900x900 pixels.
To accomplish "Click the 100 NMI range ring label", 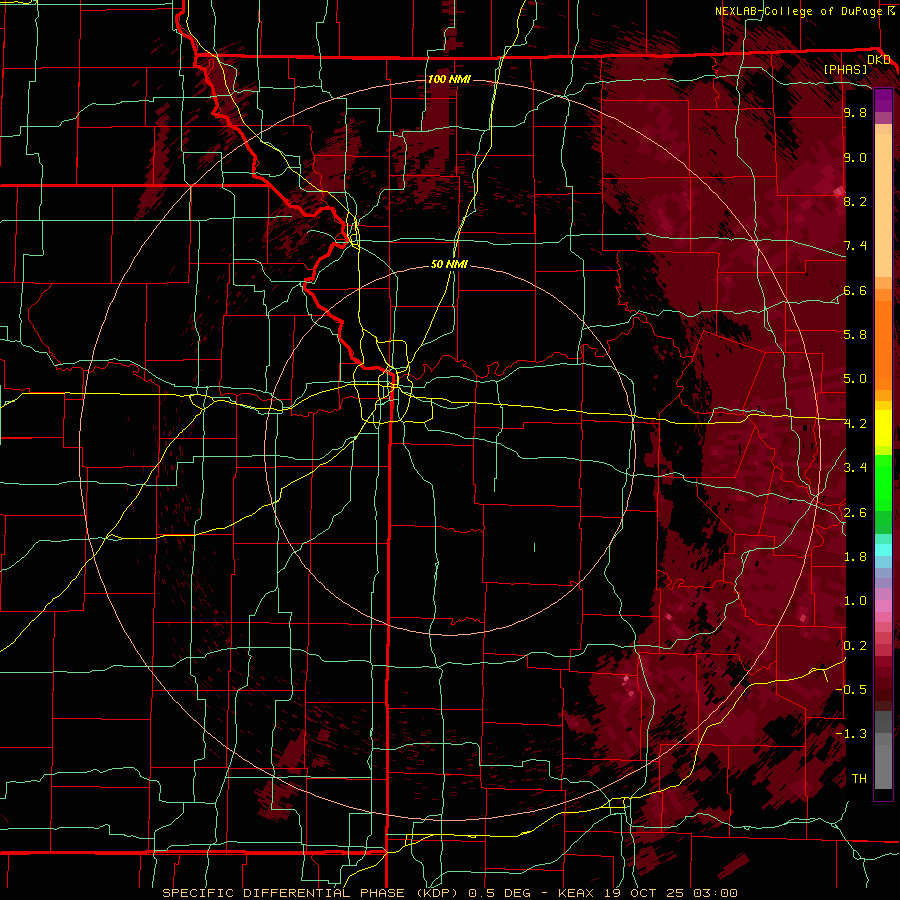I will coord(449,79).
